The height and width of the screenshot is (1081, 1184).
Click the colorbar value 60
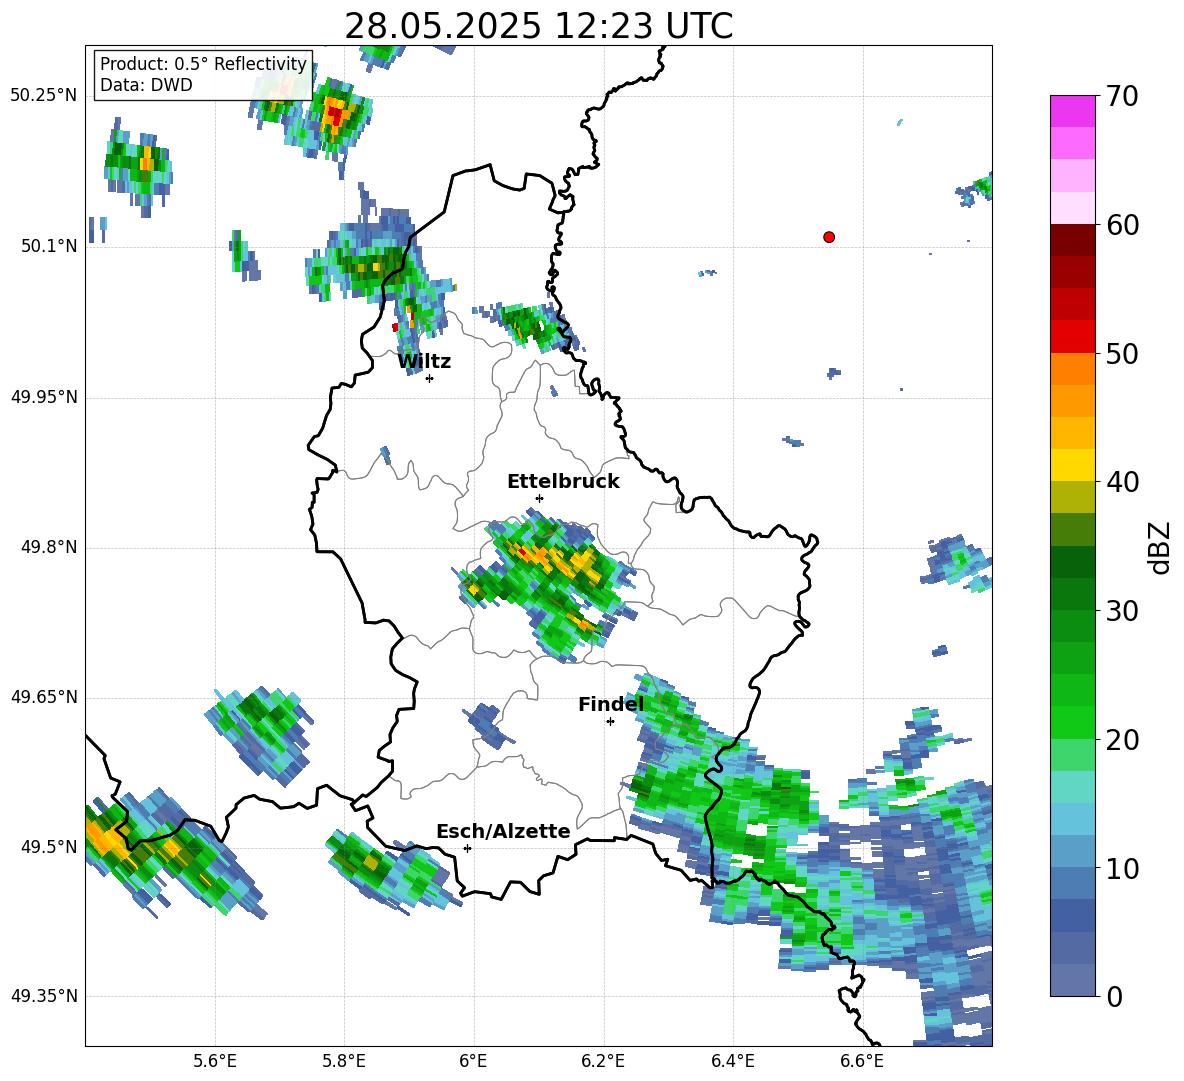tap(1121, 225)
